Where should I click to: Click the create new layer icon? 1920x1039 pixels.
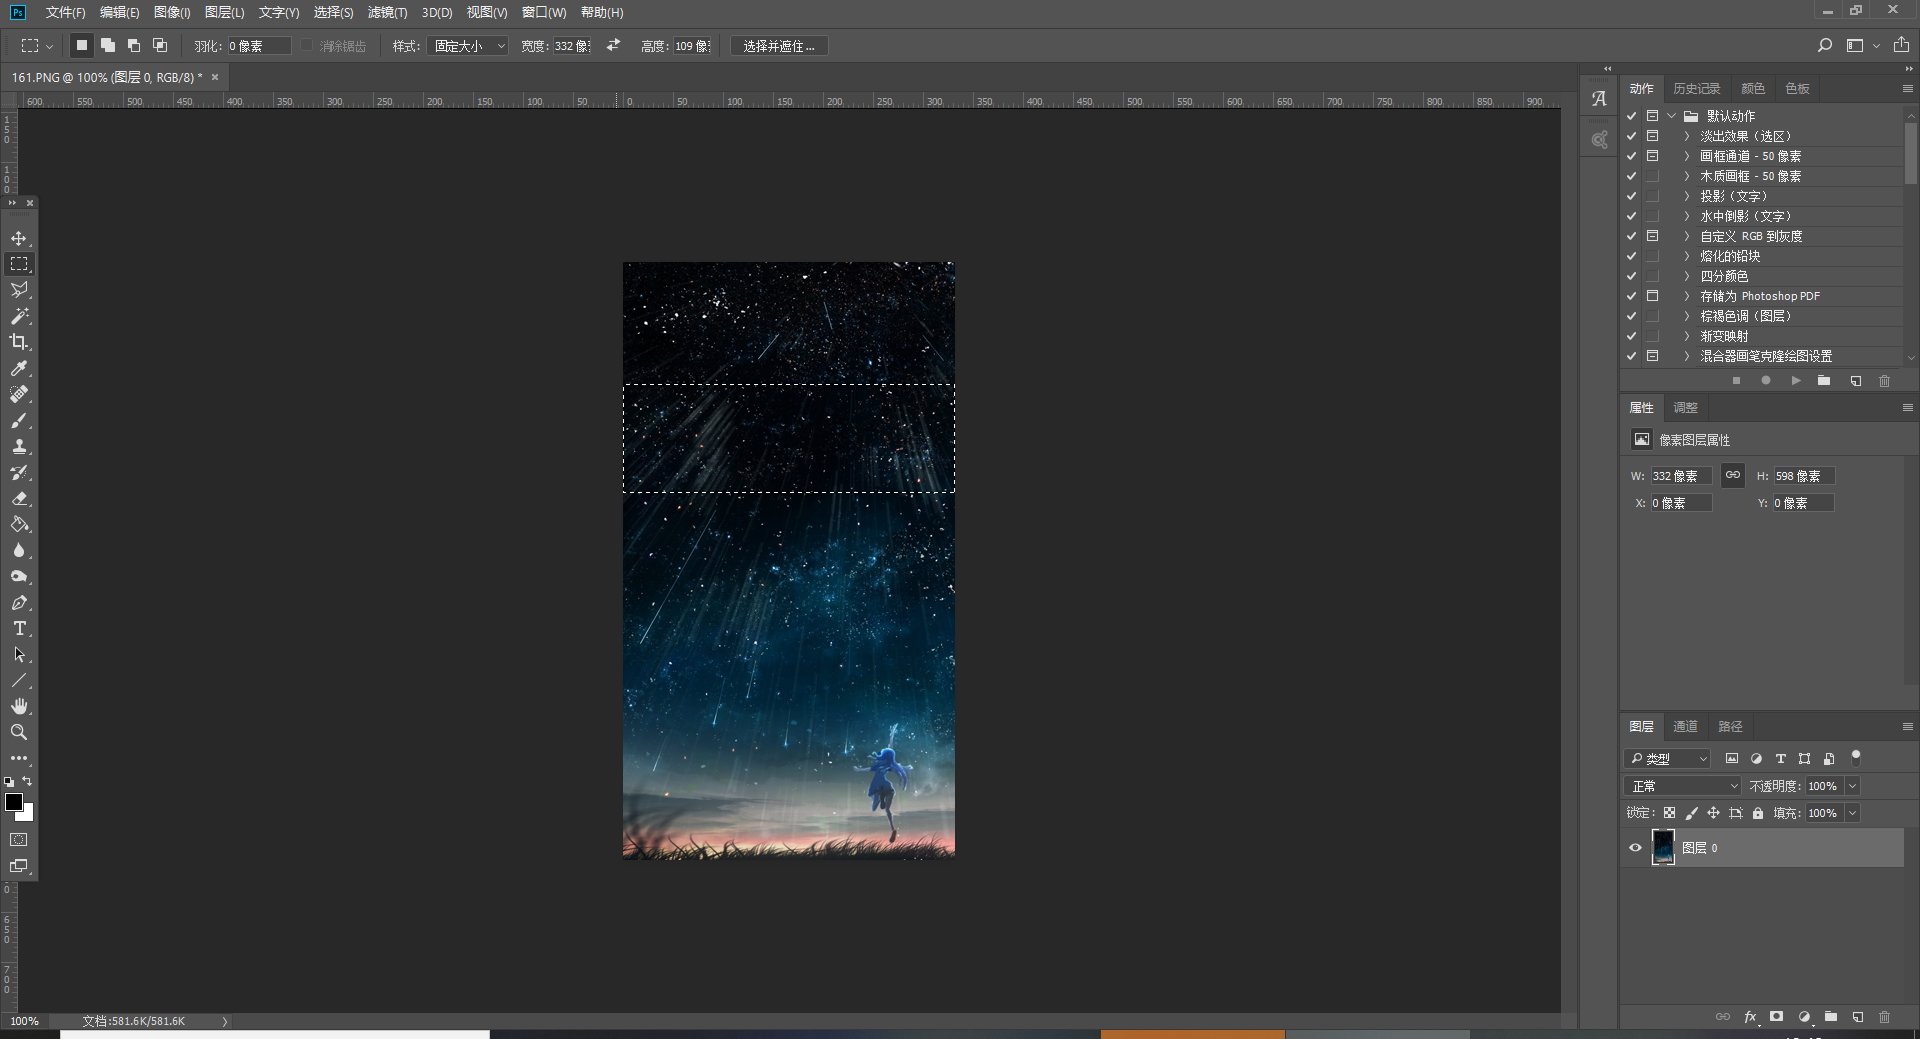coord(1857,1017)
